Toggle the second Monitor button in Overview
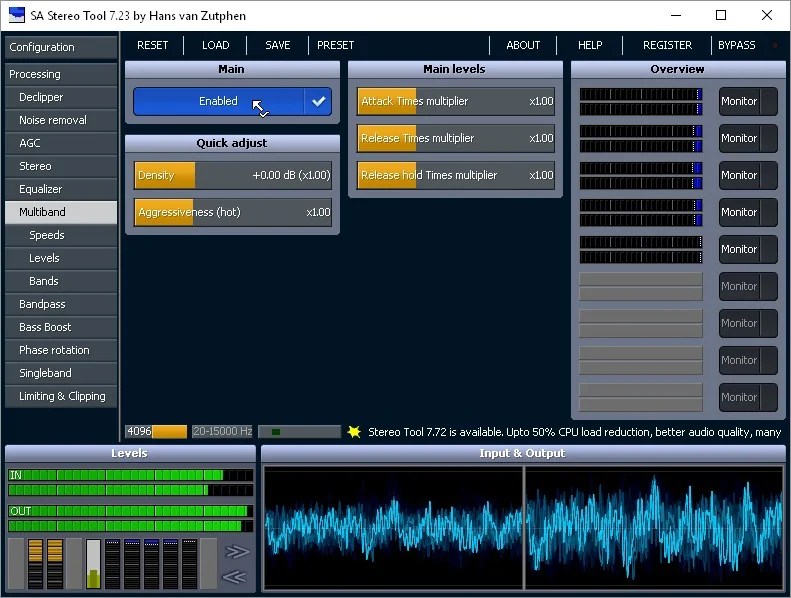The width and height of the screenshot is (791, 598). (748, 138)
